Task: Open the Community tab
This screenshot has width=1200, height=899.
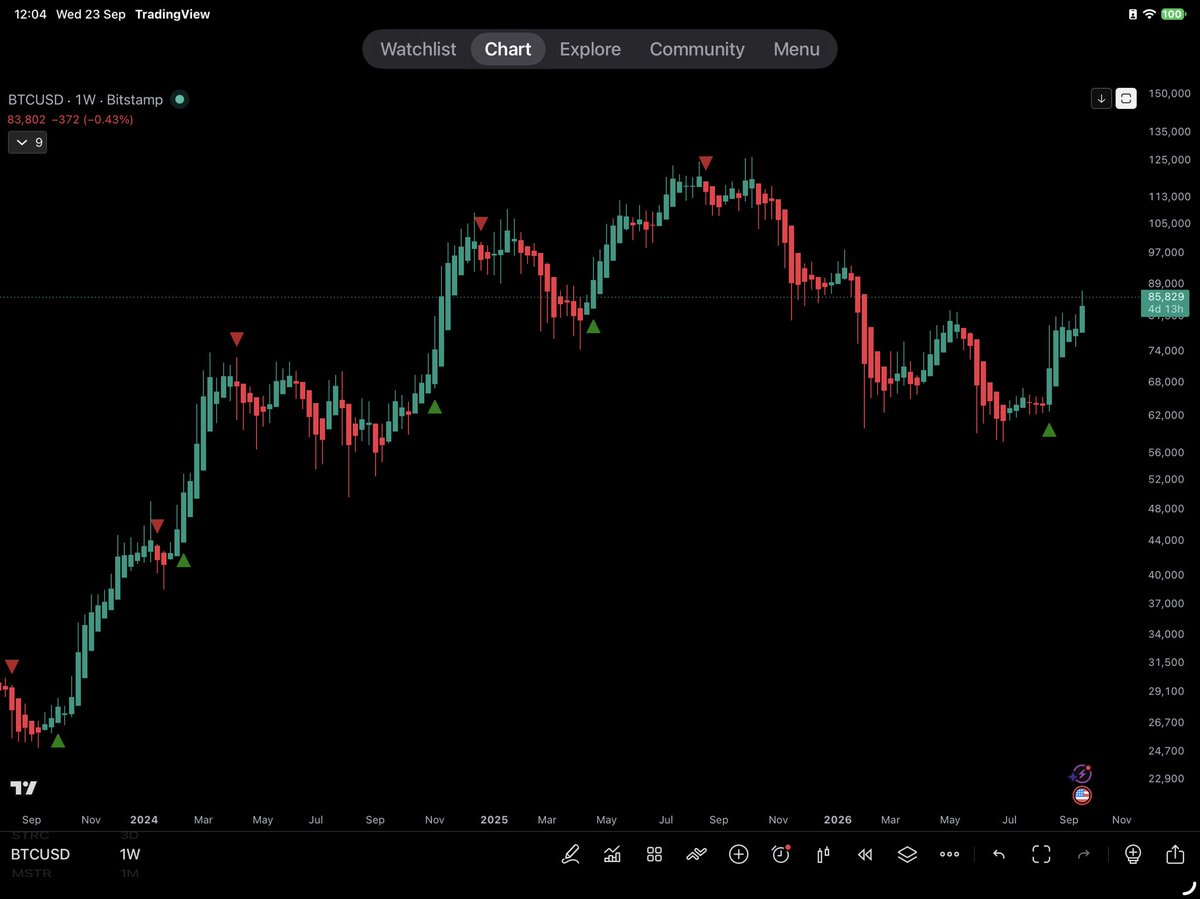Action: click(697, 49)
